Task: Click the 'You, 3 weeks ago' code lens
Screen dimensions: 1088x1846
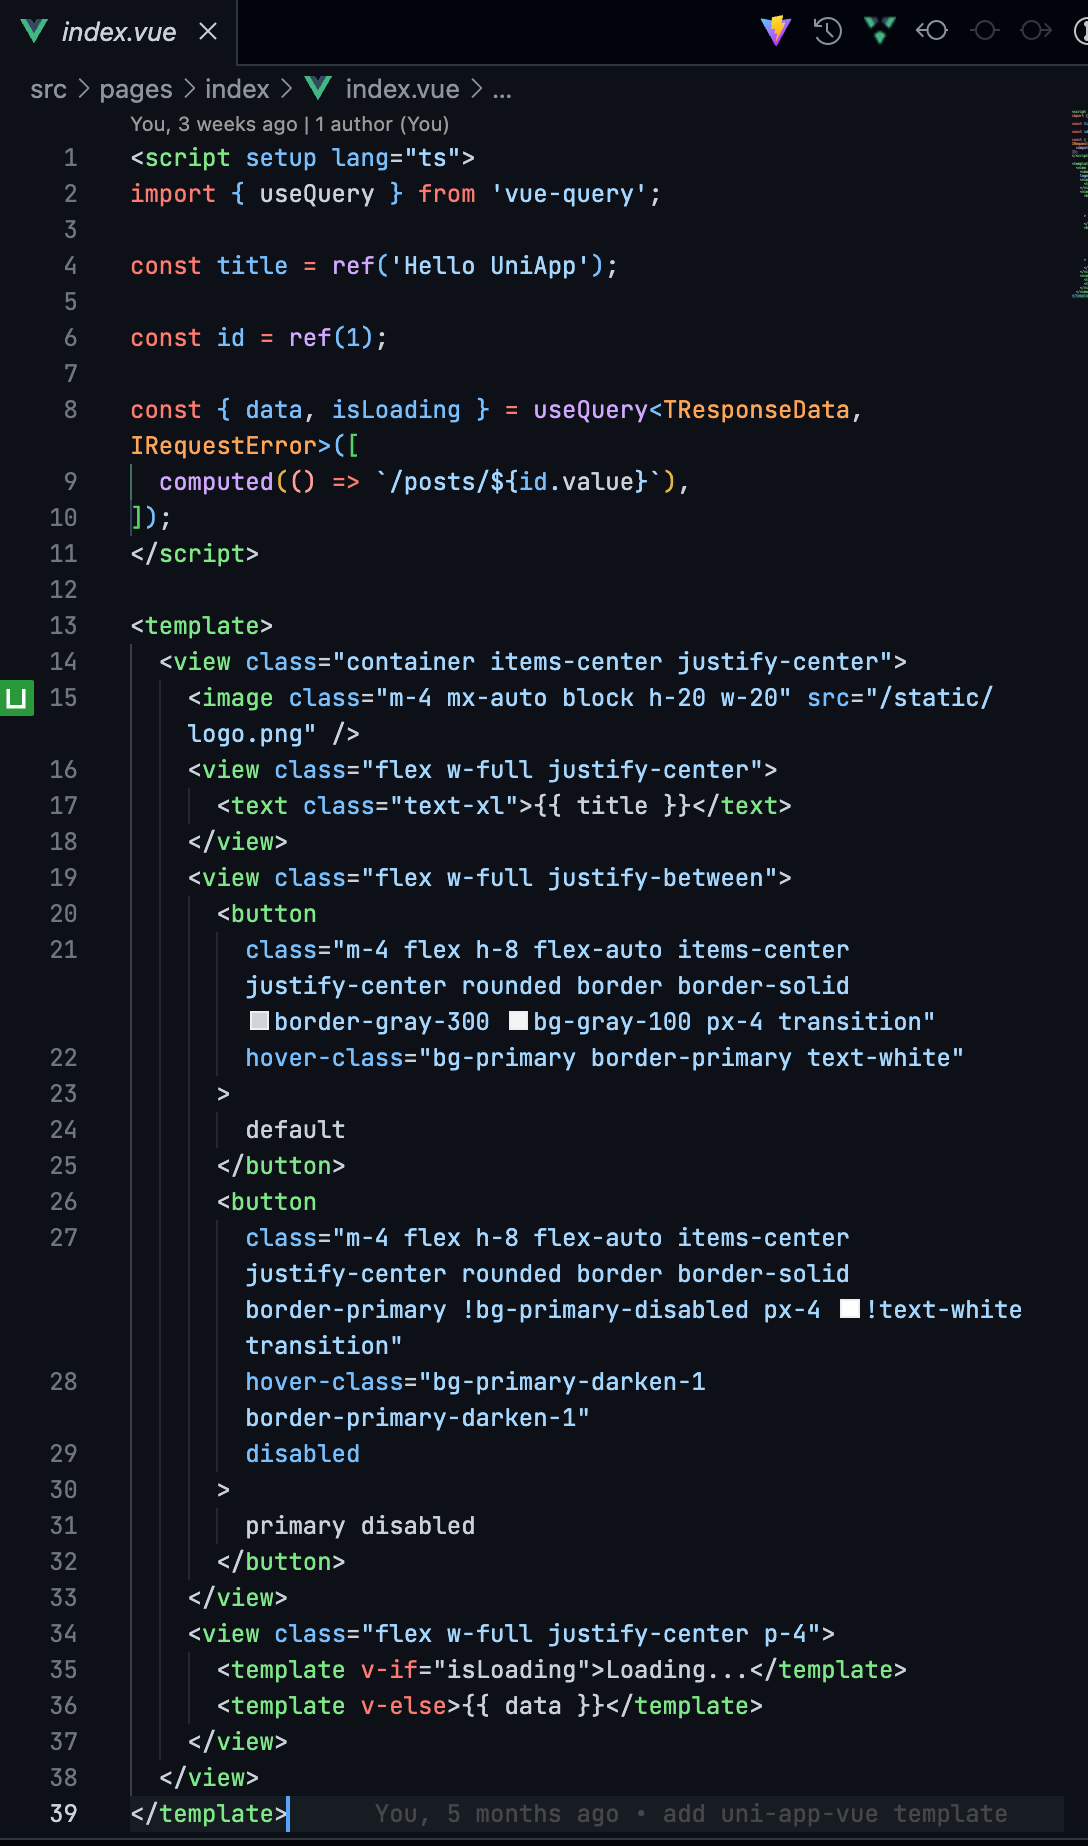Action: pyautogui.click(x=214, y=124)
